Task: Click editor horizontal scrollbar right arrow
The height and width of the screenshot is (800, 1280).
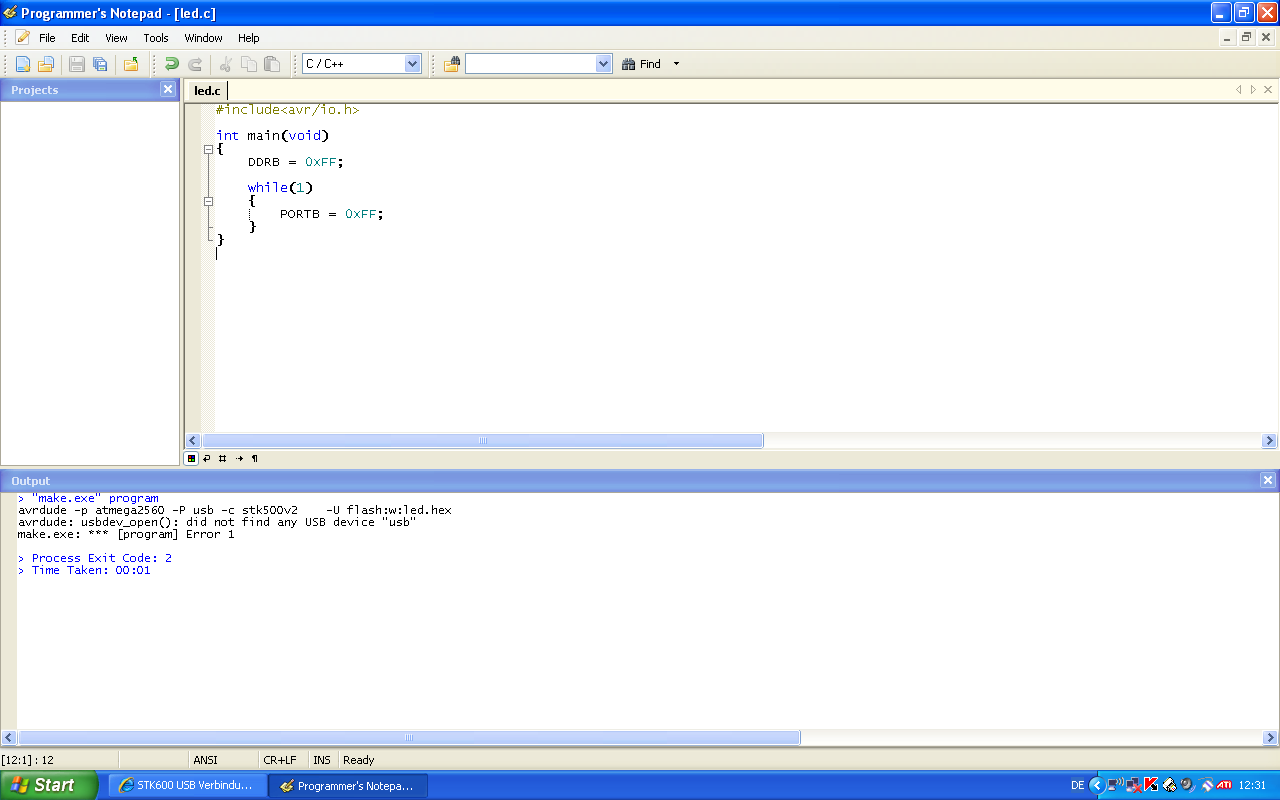Action: 1269,440
